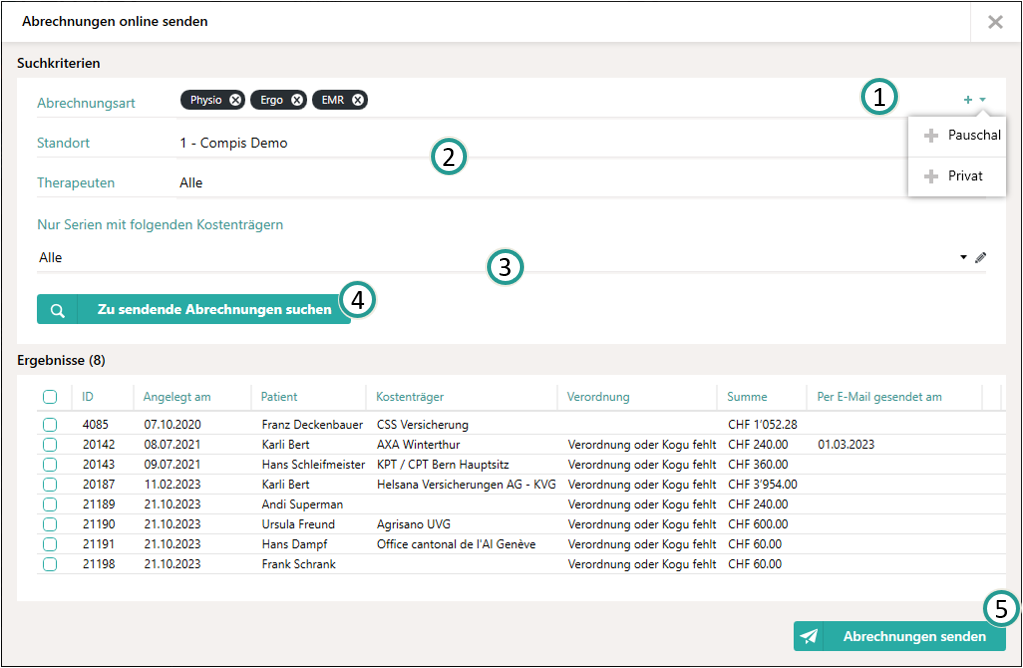Choose Privat from the add menu
Viewport: 1023px width, 668px height.
pos(964,176)
